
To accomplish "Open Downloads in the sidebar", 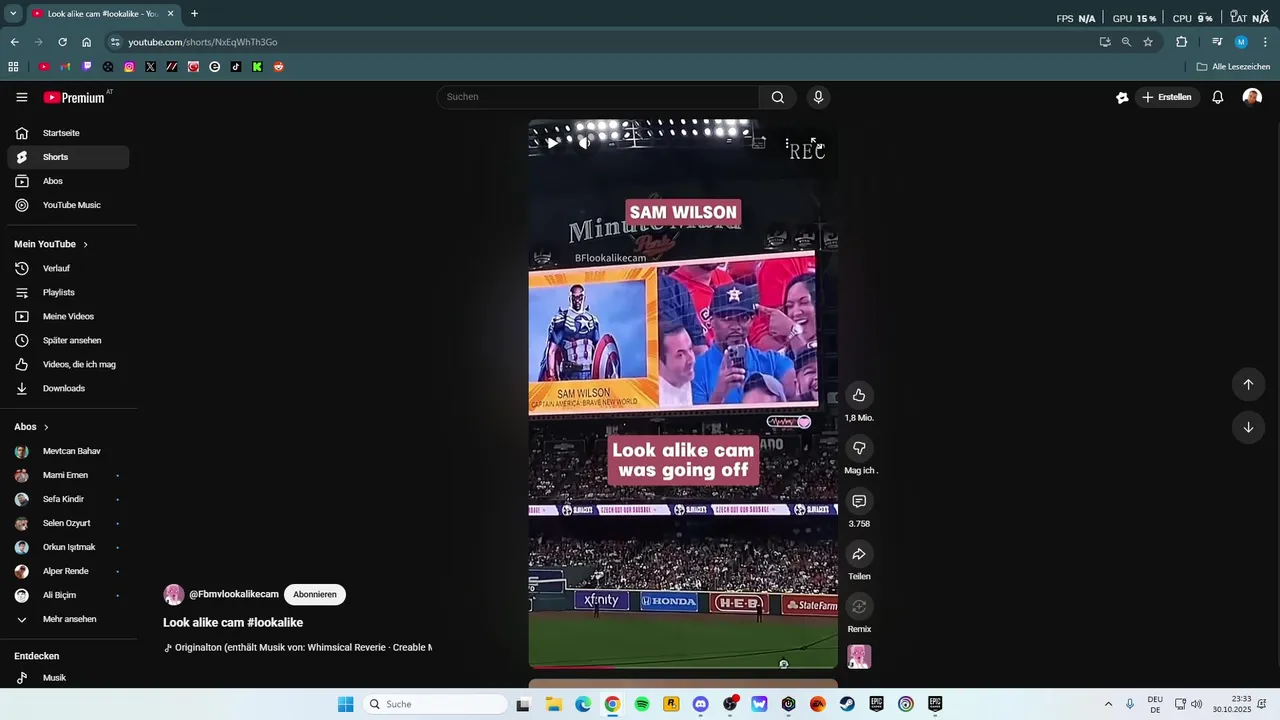I will [x=68, y=388].
